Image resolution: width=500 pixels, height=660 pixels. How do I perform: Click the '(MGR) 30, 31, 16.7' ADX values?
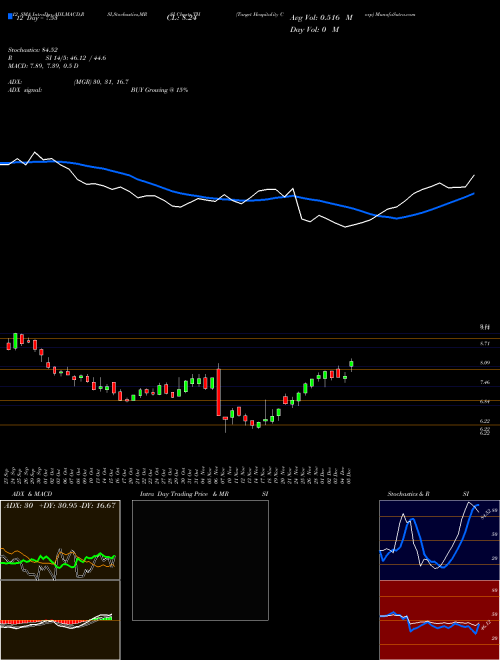tap(101, 82)
